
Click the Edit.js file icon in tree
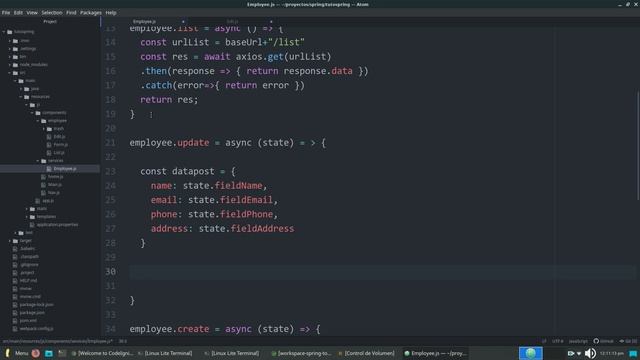[49, 137]
